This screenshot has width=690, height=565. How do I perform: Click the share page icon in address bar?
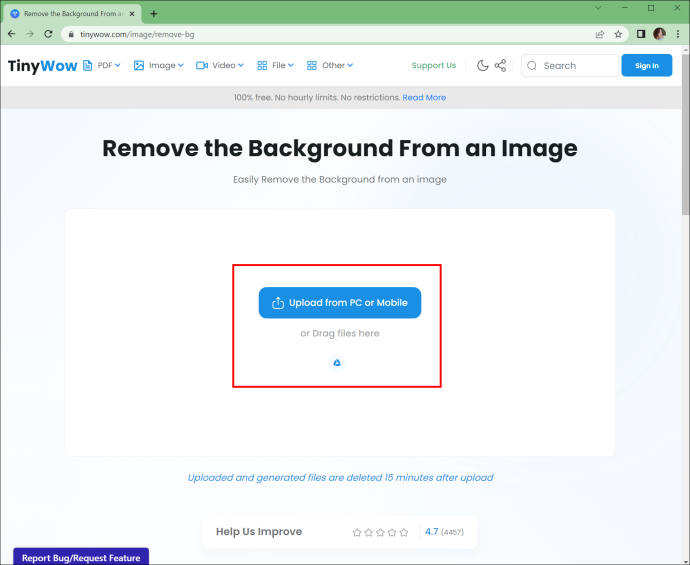[599, 34]
